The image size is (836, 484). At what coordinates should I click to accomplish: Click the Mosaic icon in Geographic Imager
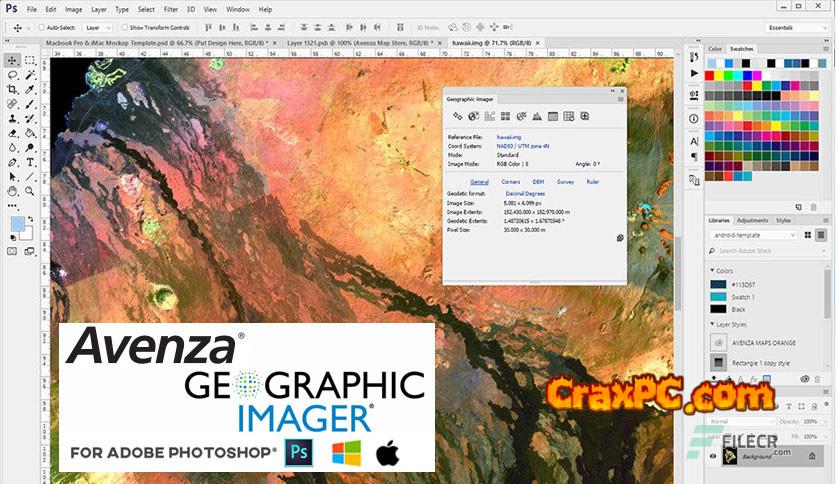click(505, 117)
